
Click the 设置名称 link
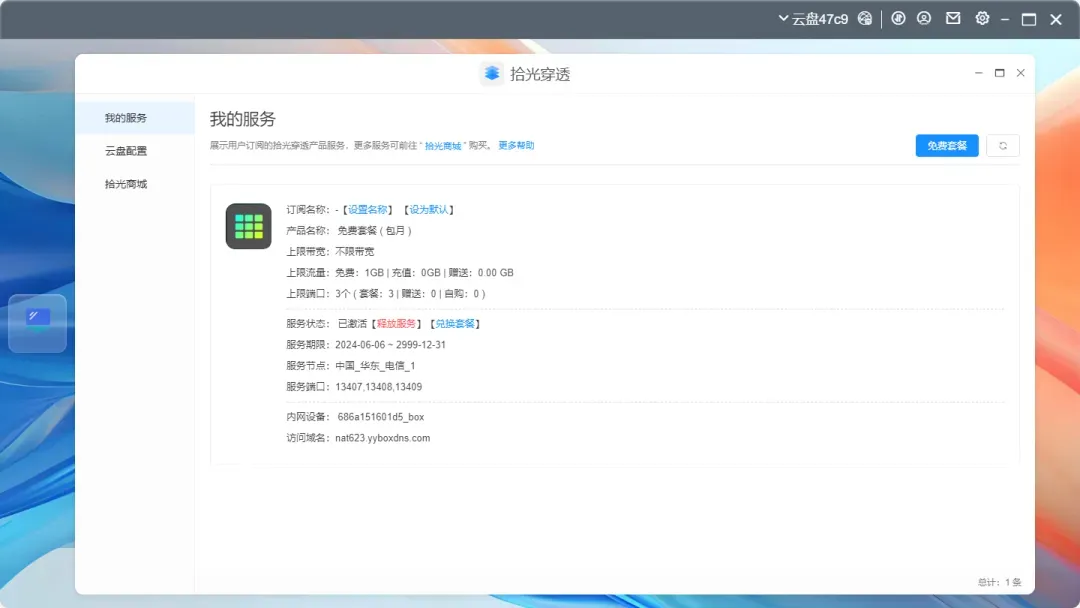(367, 209)
